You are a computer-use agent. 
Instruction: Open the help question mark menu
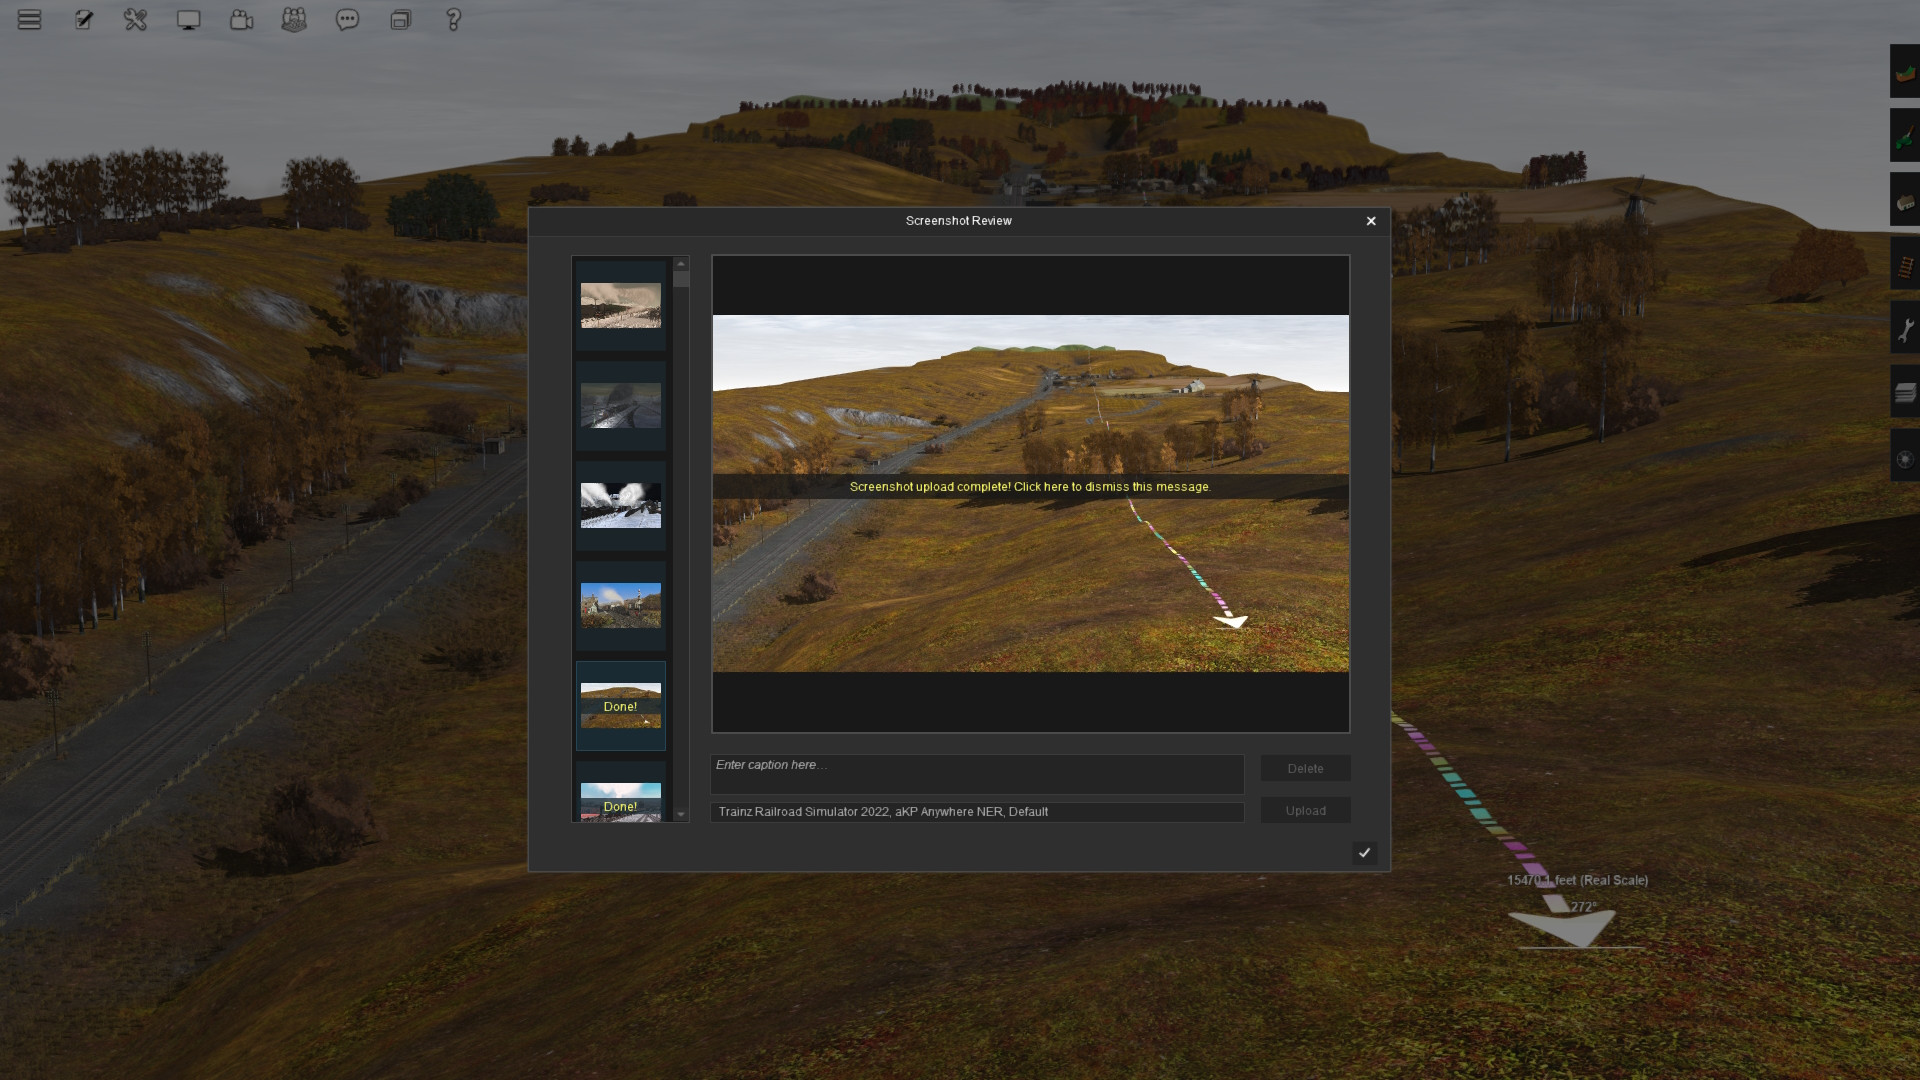click(453, 20)
